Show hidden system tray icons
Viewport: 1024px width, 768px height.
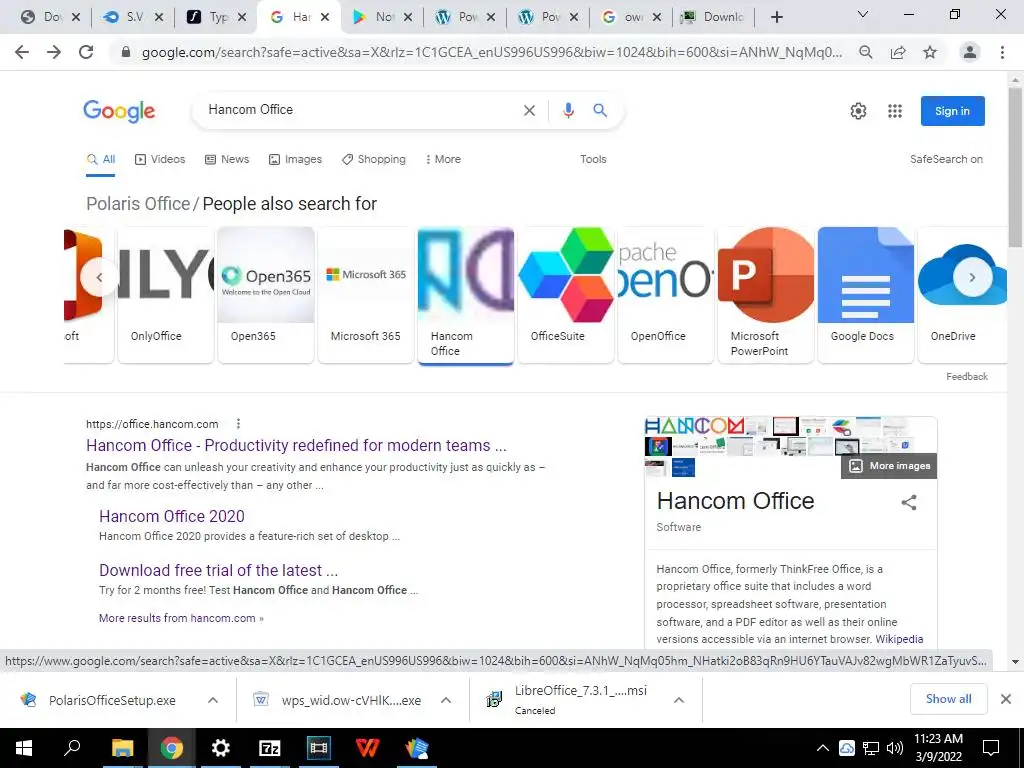tap(823, 748)
